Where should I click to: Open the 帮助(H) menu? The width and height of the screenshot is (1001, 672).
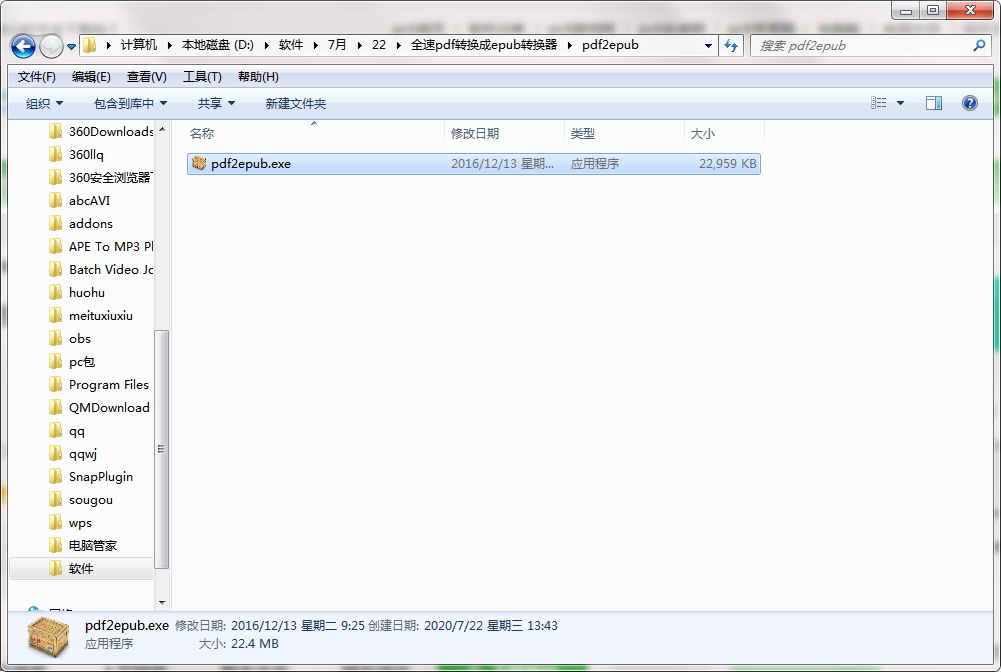[x=259, y=77]
